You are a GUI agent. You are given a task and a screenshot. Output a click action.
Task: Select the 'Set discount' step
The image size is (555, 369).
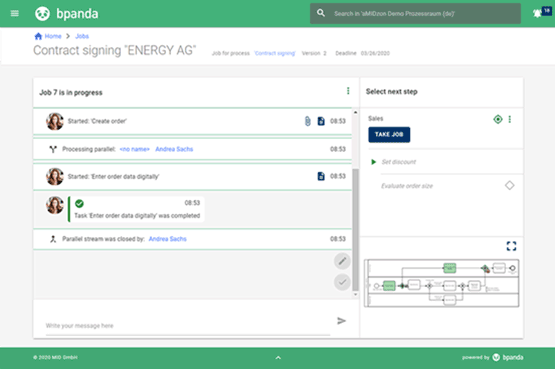tap(399, 162)
